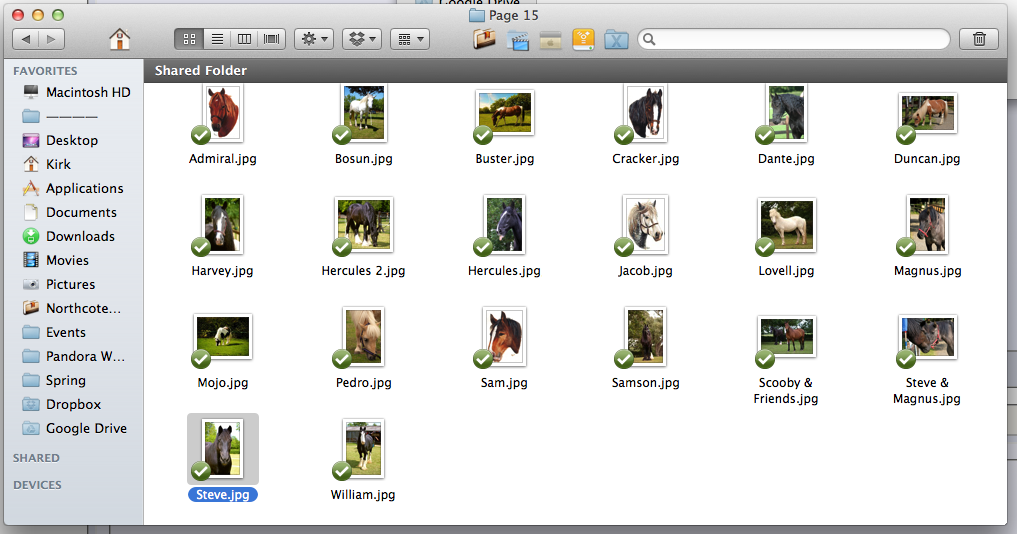Switch to list view
This screenshot has width=1017, height=534.
coord(217,40)
